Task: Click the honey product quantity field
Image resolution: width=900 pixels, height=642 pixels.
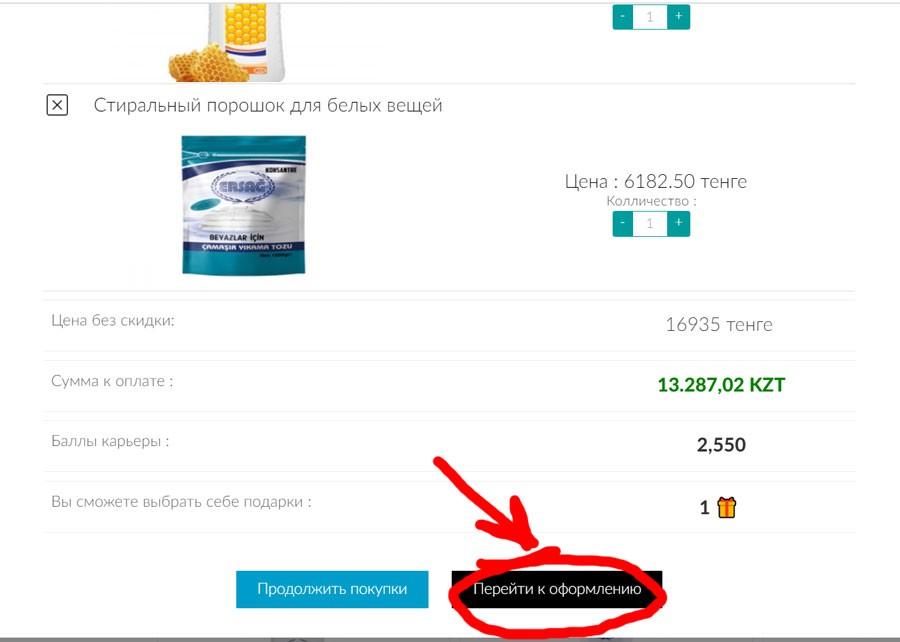Action: [650, 16]
